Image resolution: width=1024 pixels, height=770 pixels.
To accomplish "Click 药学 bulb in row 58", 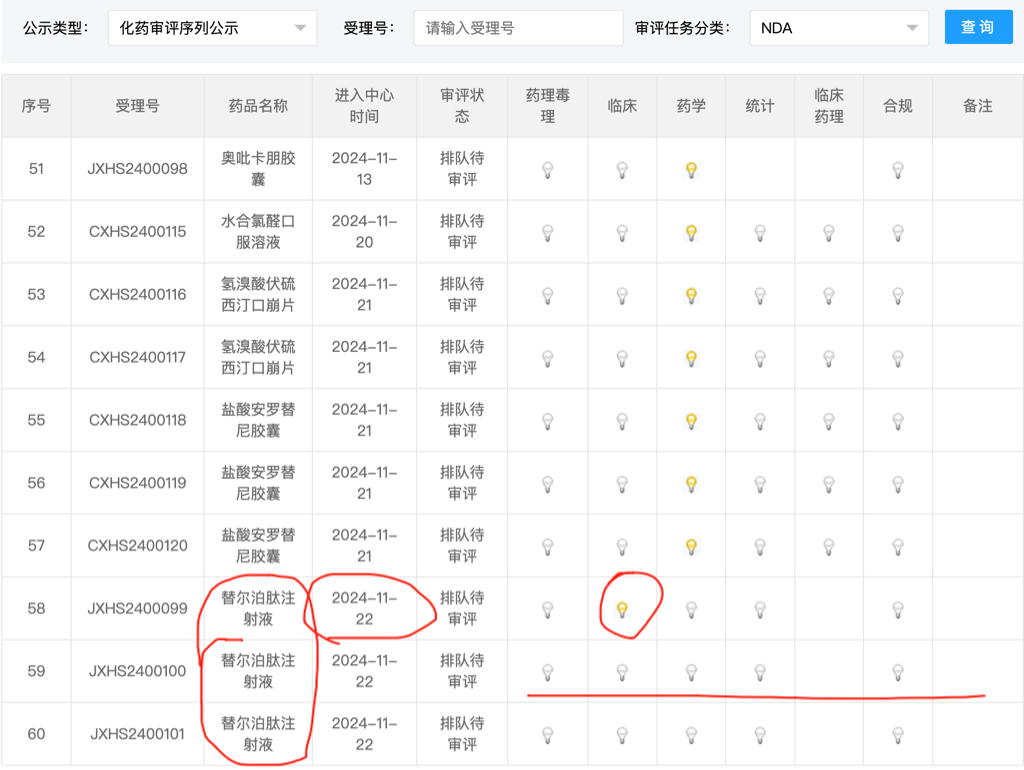I will [x=691, y=610].
